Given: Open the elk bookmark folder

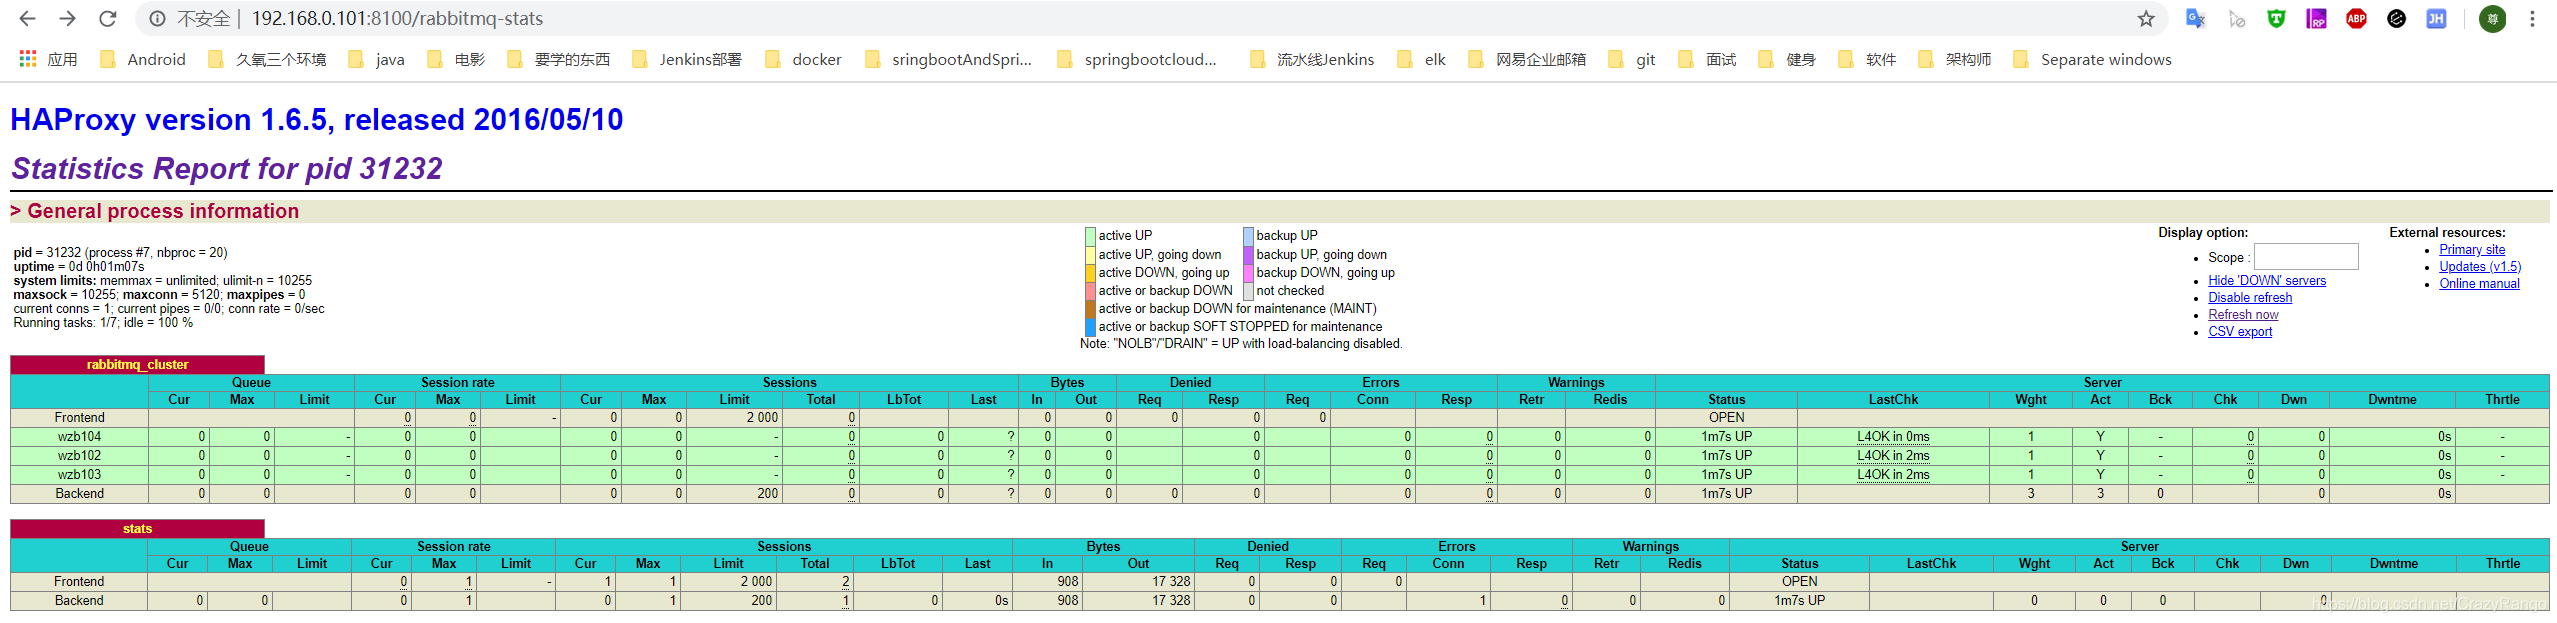Looking at the screenshot, I should coord(1422,59).
